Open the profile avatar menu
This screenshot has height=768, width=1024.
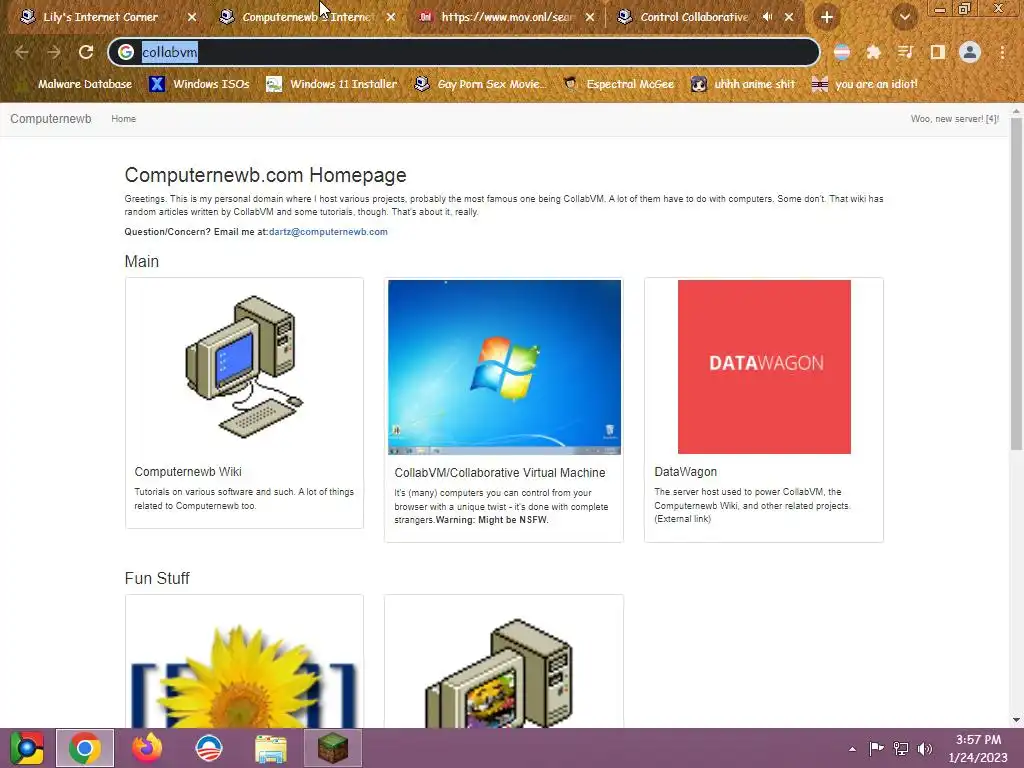pos(970,52)
